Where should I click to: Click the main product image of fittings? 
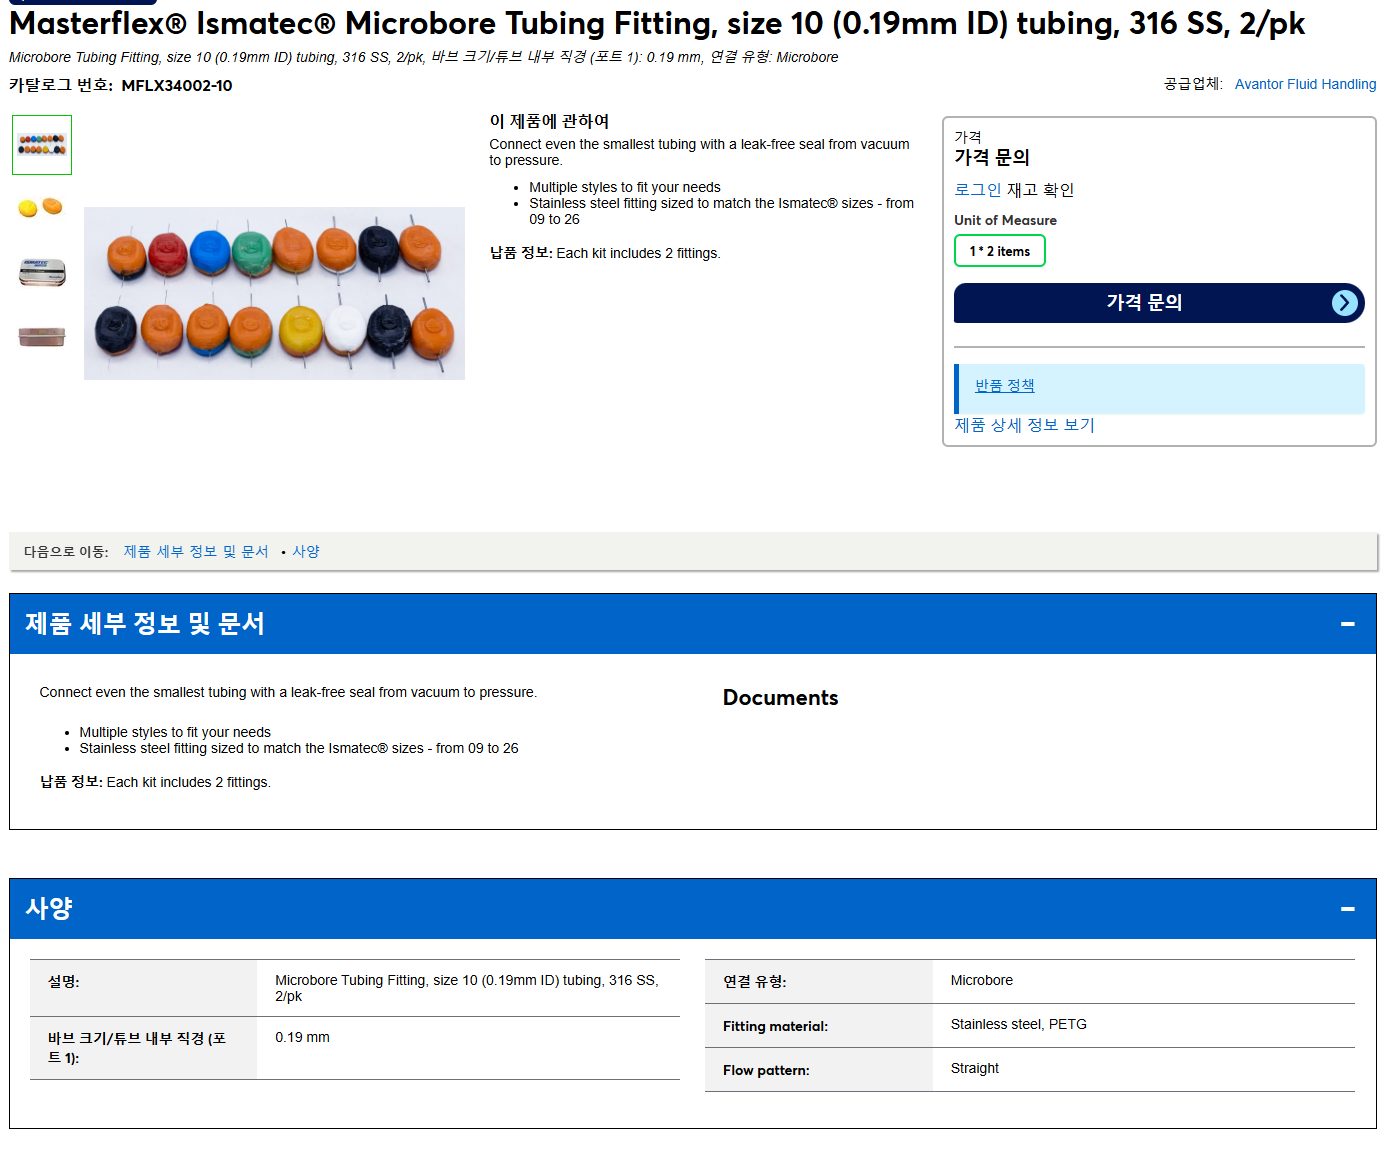(274, 293)
